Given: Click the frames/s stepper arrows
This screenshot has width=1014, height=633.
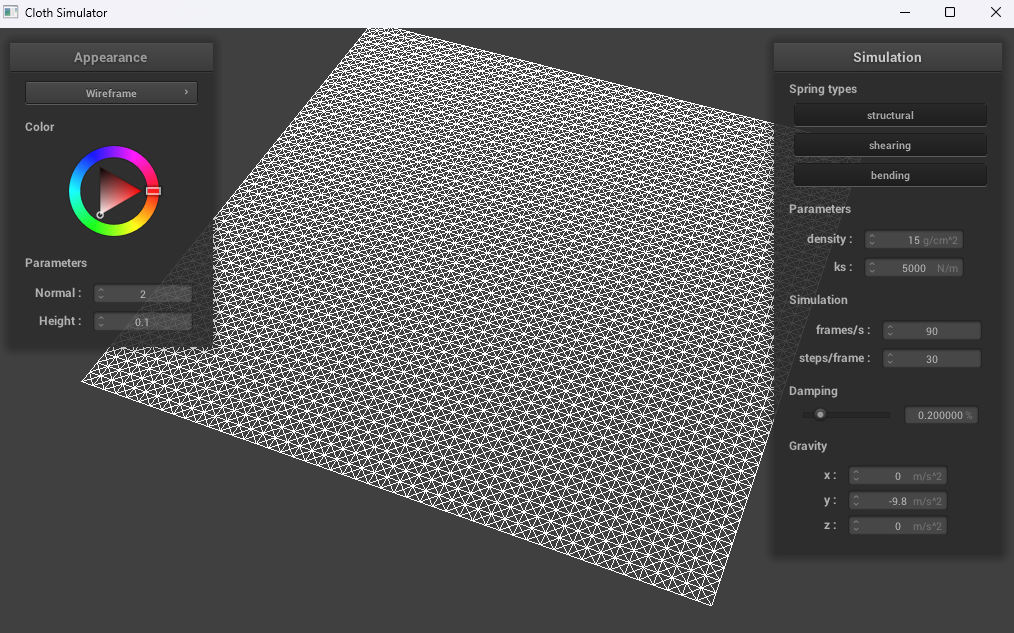Looking at the screenshot, I should click(x=890, y=331).
